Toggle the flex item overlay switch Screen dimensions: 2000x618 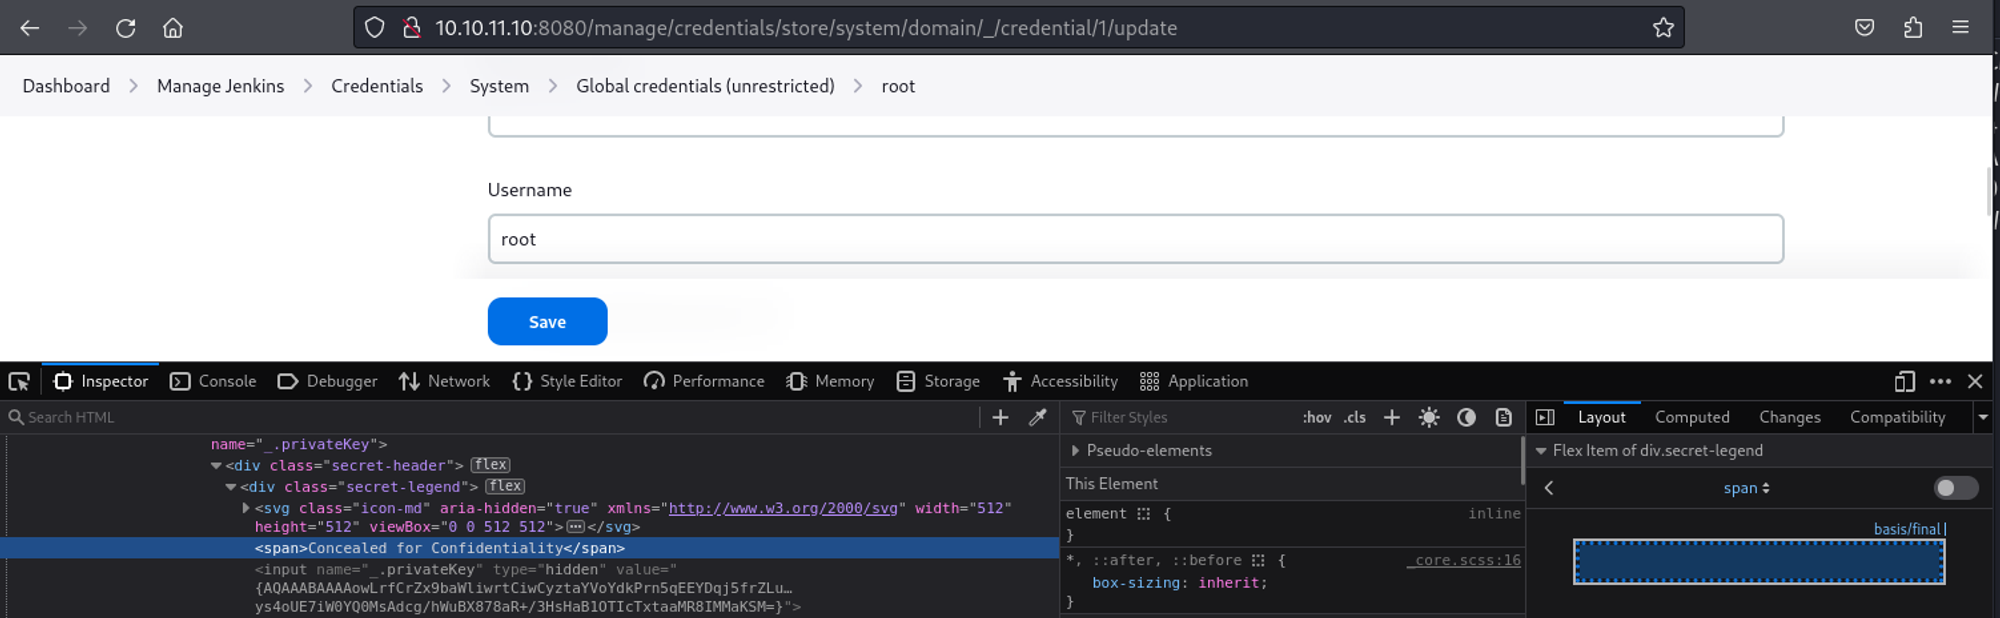[x=1955, y=488]
